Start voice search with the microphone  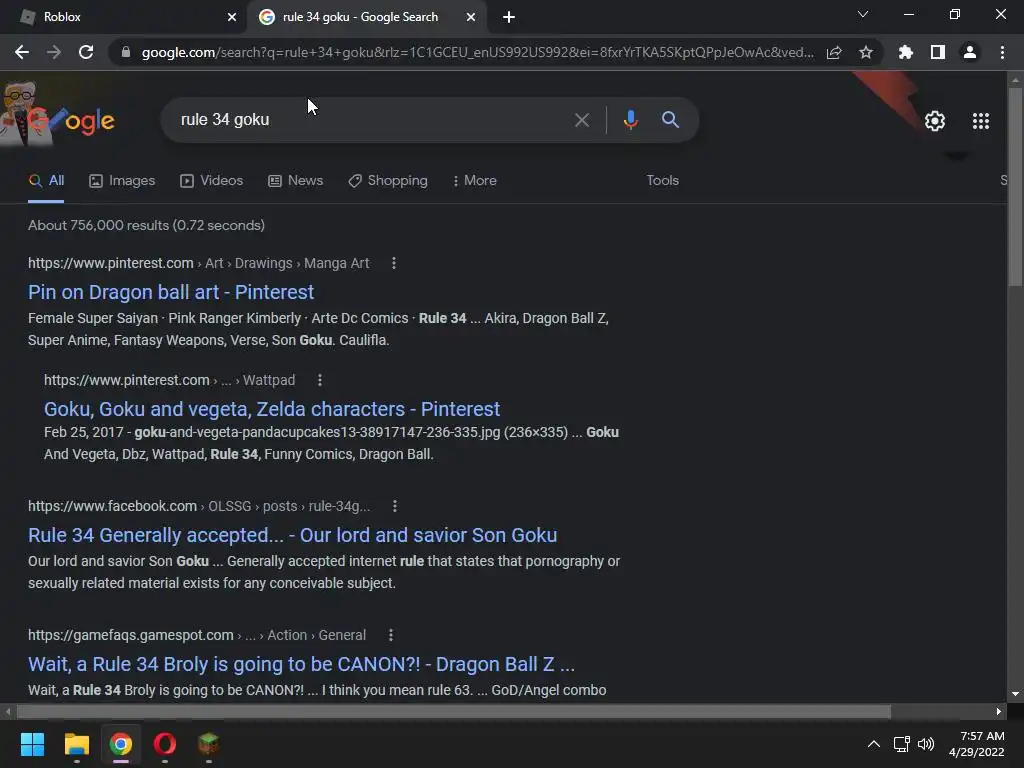click(630, 120)
